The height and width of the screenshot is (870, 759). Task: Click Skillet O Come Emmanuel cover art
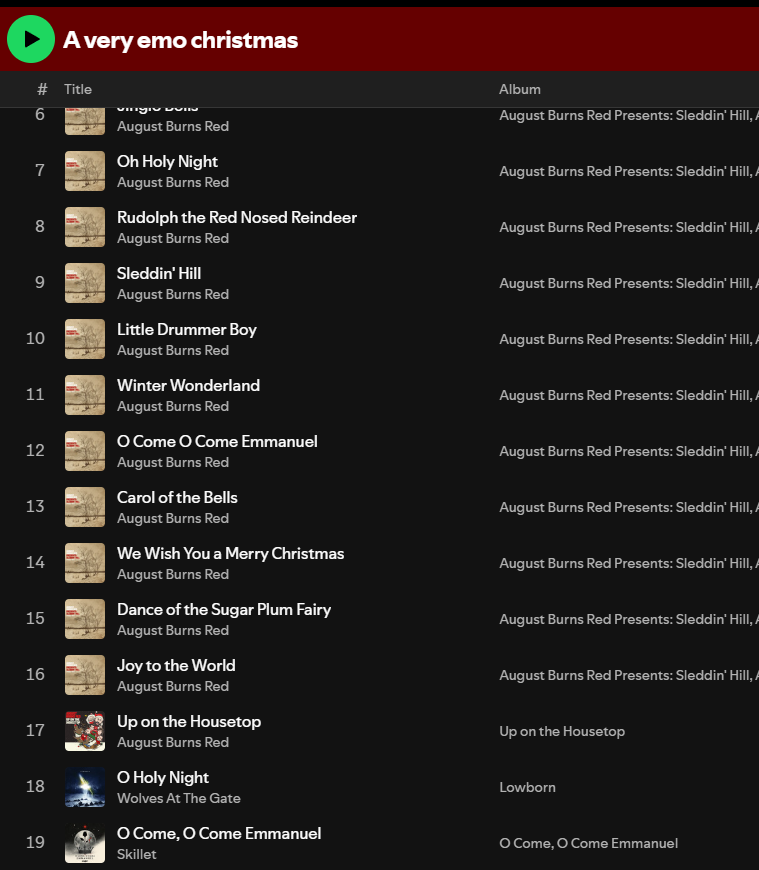85,843
